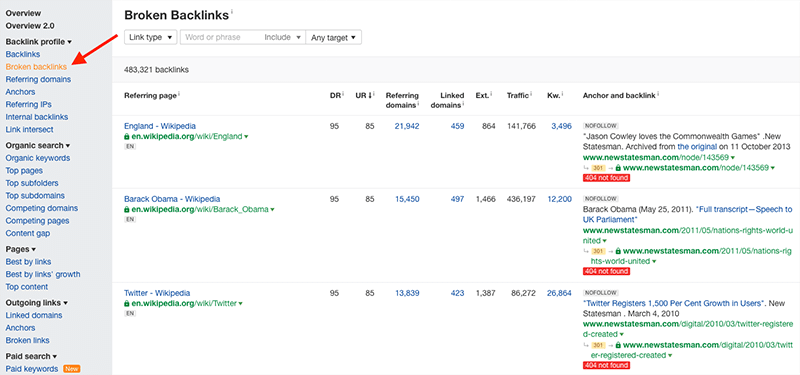Open the Referring domains report
Screen dimensions: 800x375
pyautogui.click(x=38, y=79)
